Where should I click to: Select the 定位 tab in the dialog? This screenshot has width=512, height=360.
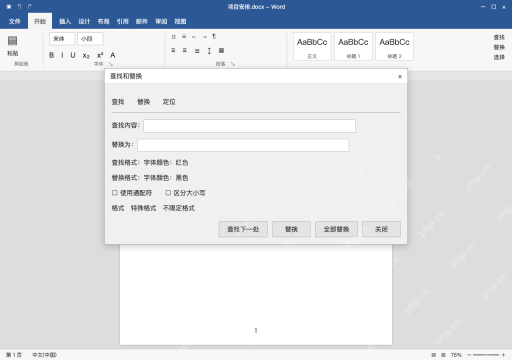coord(169,102)
